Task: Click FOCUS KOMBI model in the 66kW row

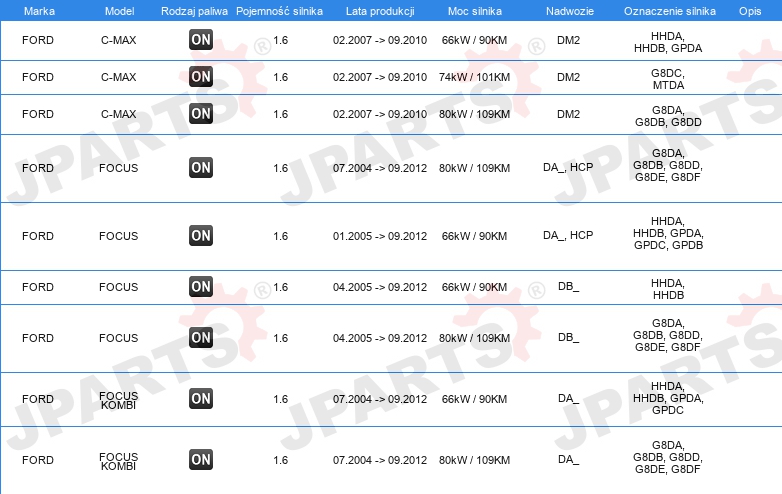Action: coord(119,400)
